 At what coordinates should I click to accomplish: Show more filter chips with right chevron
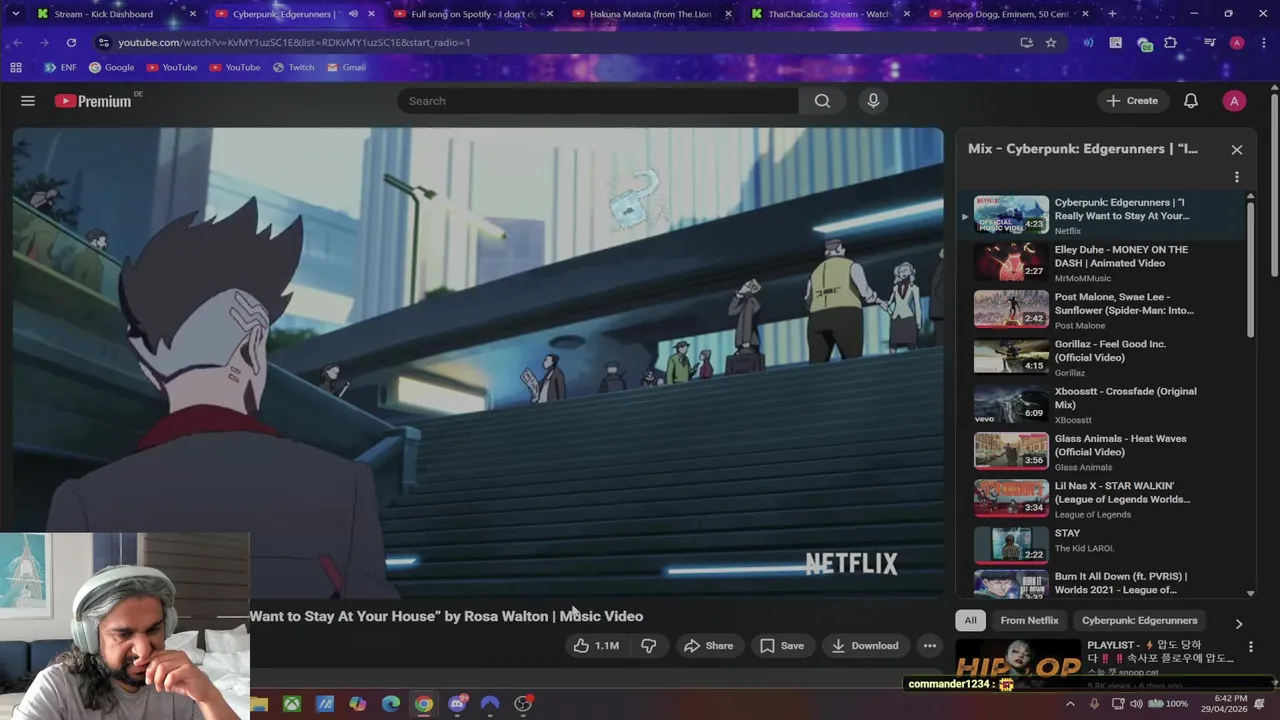(x=1238, y=624)
